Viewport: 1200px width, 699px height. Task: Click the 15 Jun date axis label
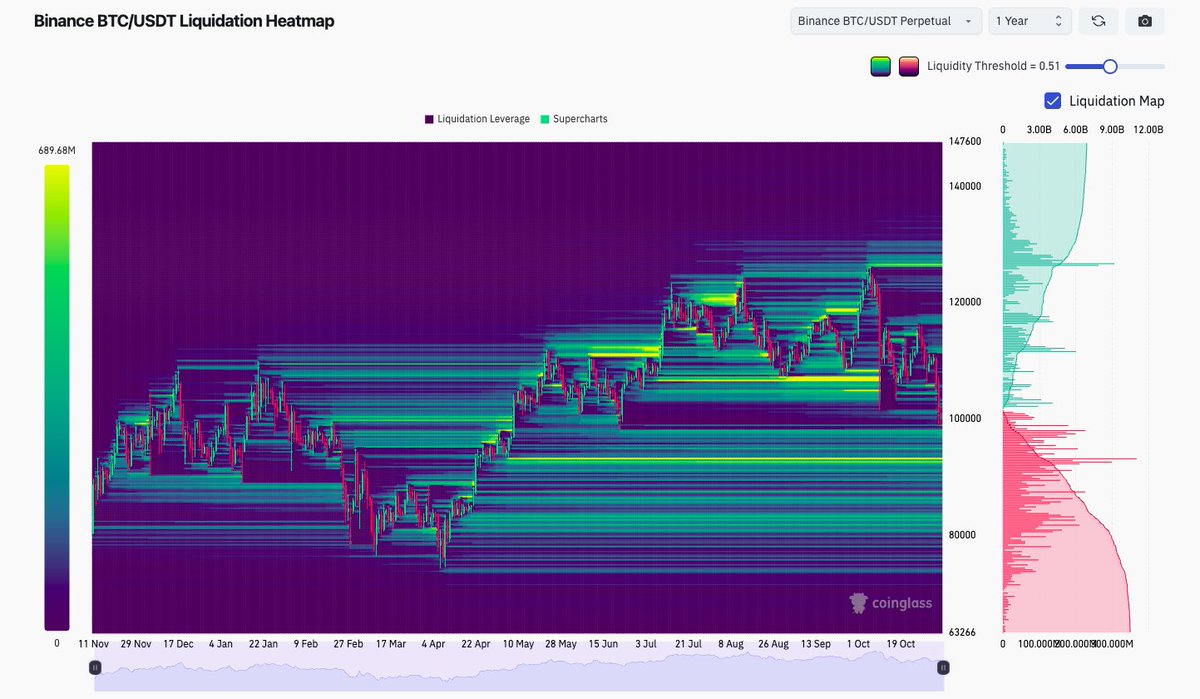[605, 644]
